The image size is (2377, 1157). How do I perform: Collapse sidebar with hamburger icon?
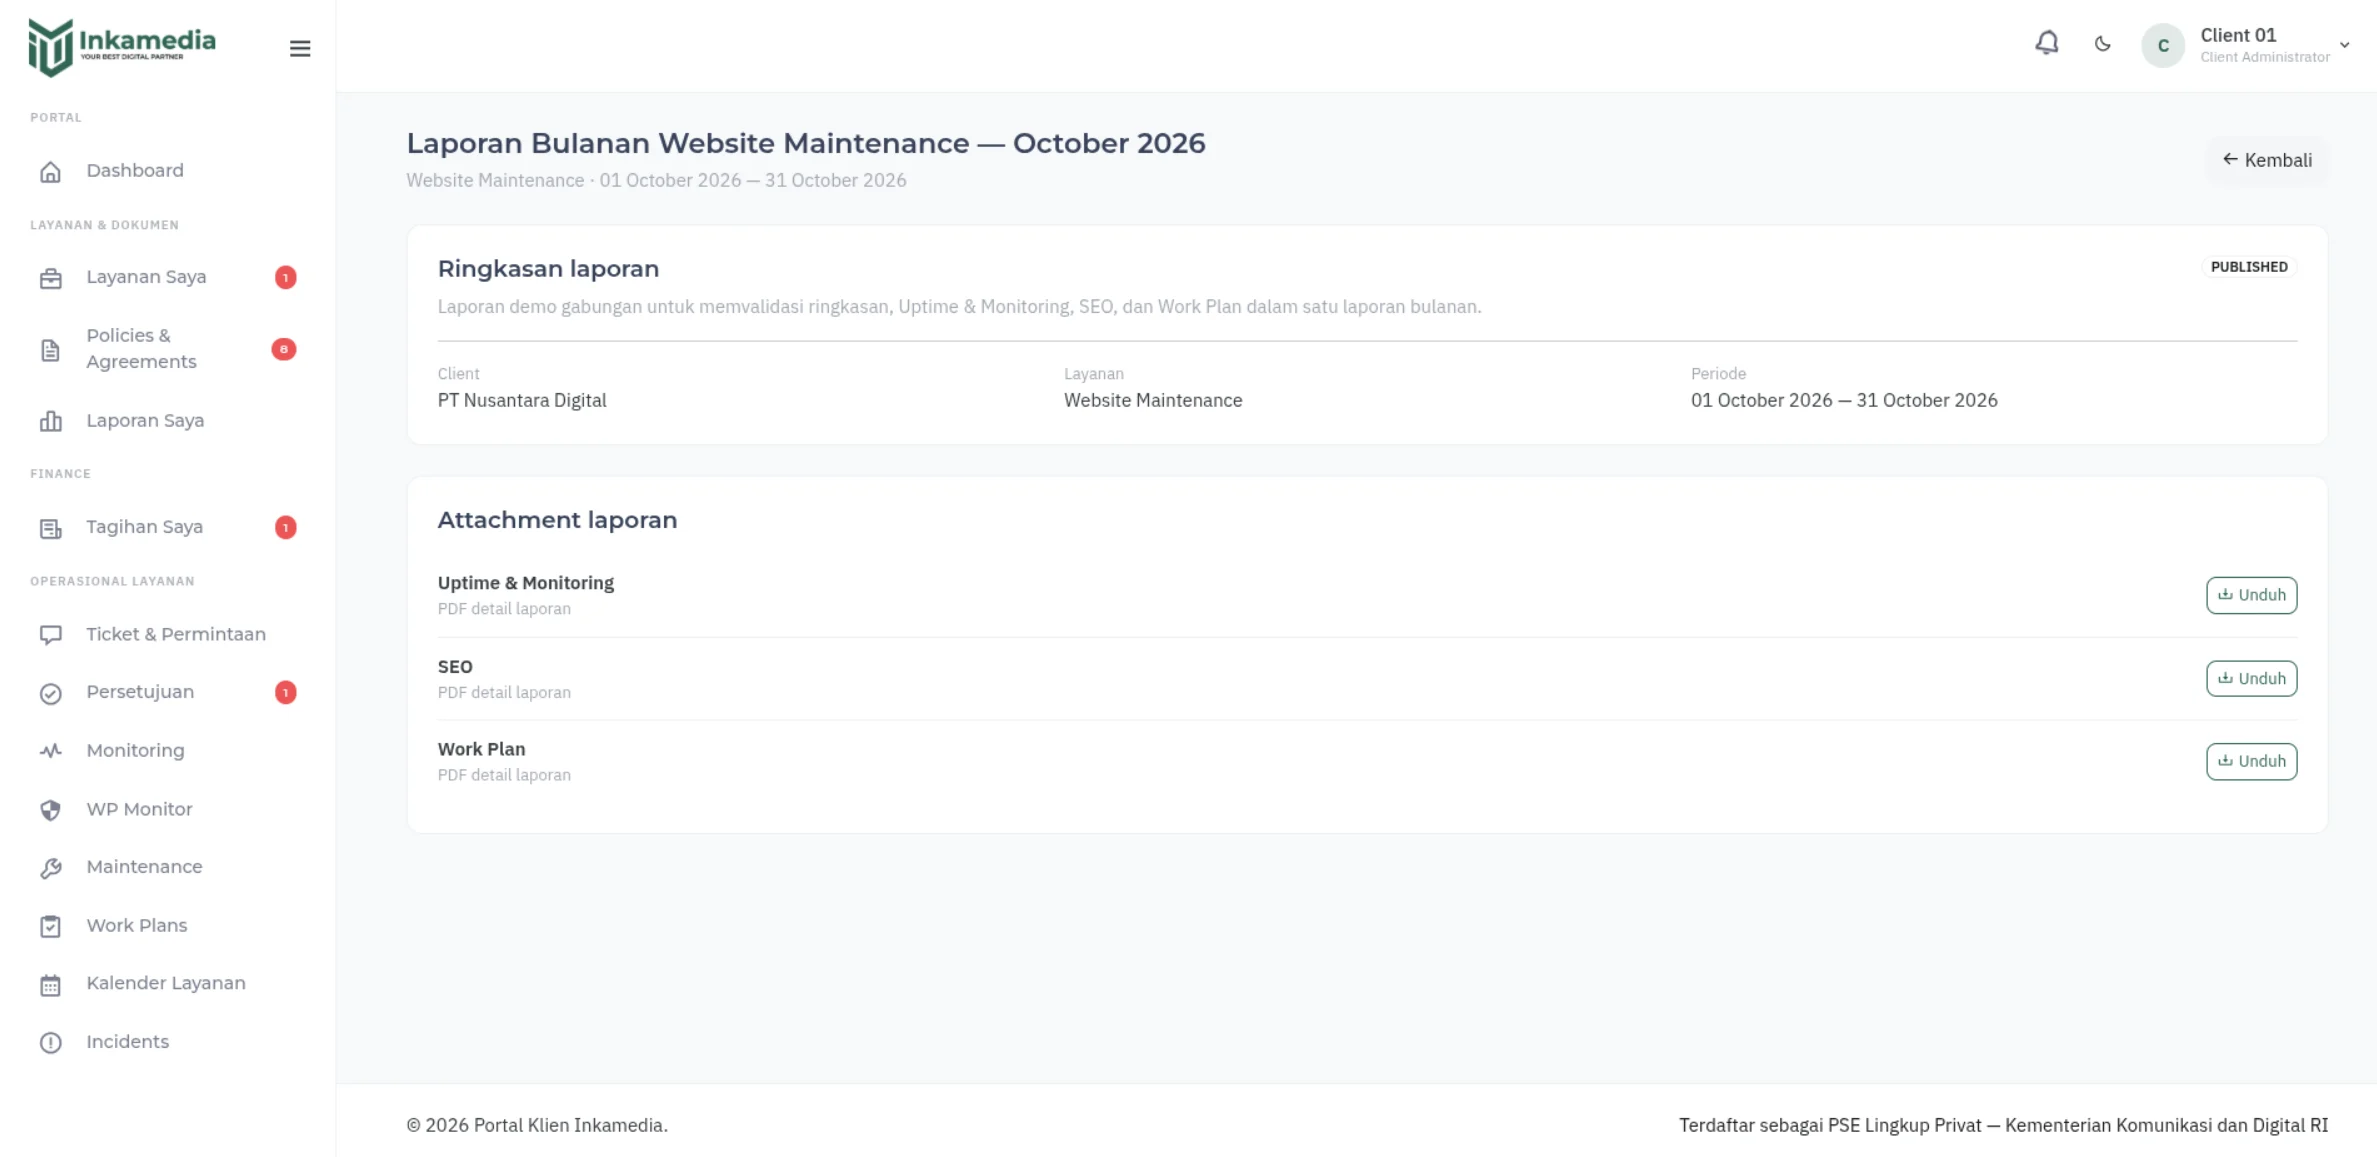[x=300, y=48]
